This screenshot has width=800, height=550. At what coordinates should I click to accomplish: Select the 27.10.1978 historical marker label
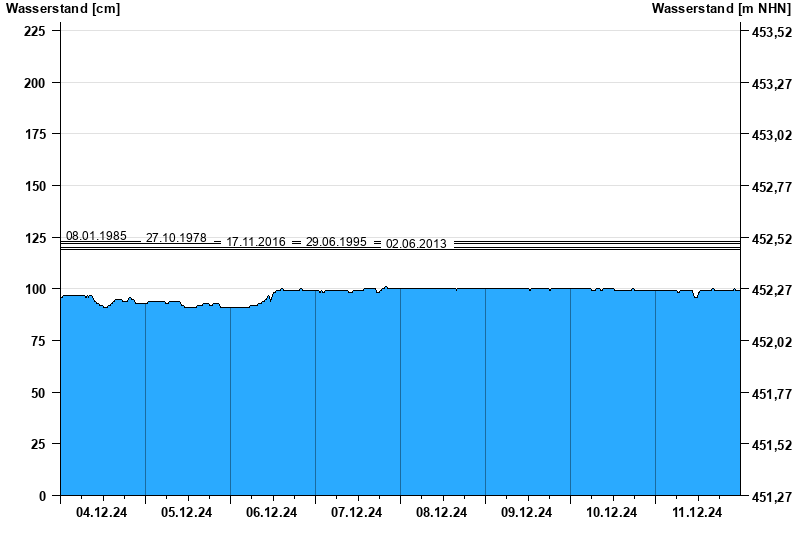(x=176, y=238)
